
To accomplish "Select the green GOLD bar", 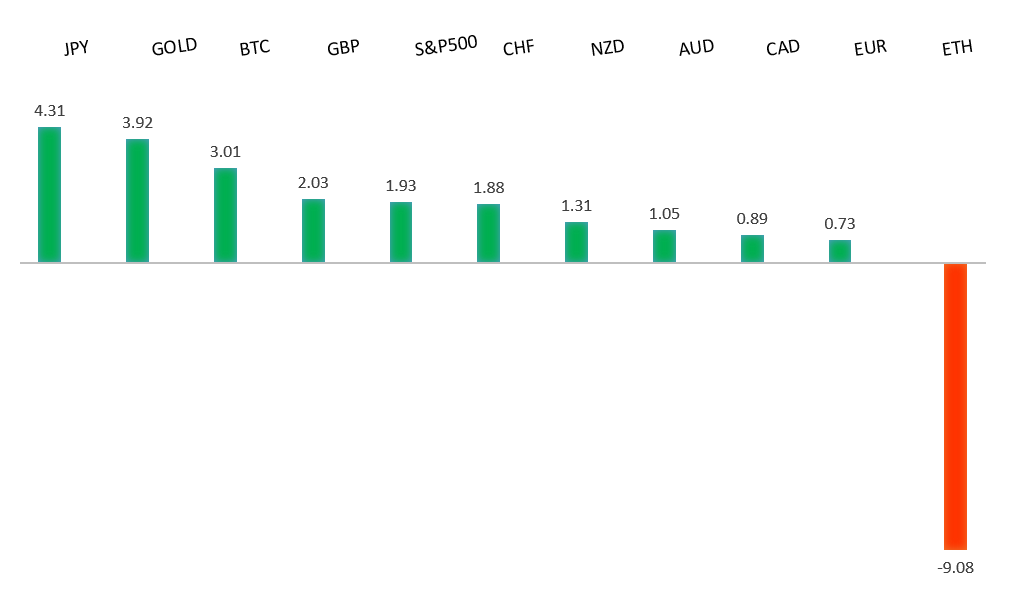I will coord(137,200).
